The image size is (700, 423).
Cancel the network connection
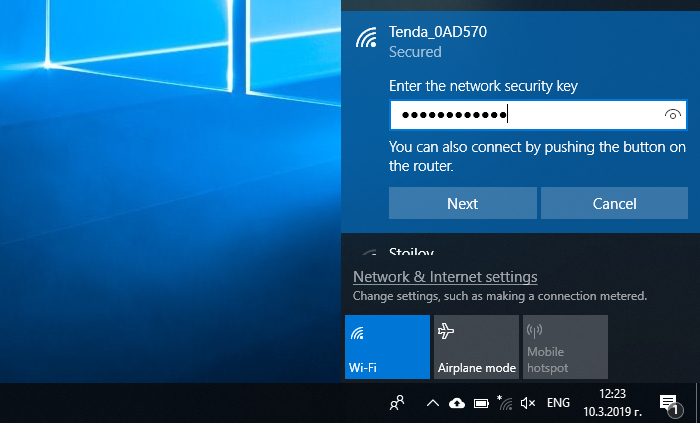[614, 203]
